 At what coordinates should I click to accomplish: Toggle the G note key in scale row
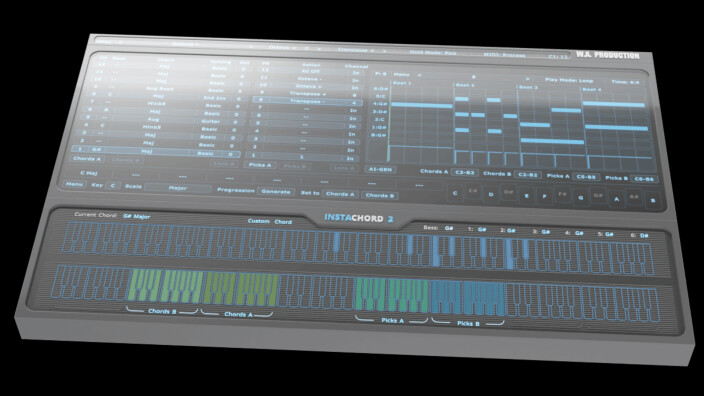click(x=581, y=198)
